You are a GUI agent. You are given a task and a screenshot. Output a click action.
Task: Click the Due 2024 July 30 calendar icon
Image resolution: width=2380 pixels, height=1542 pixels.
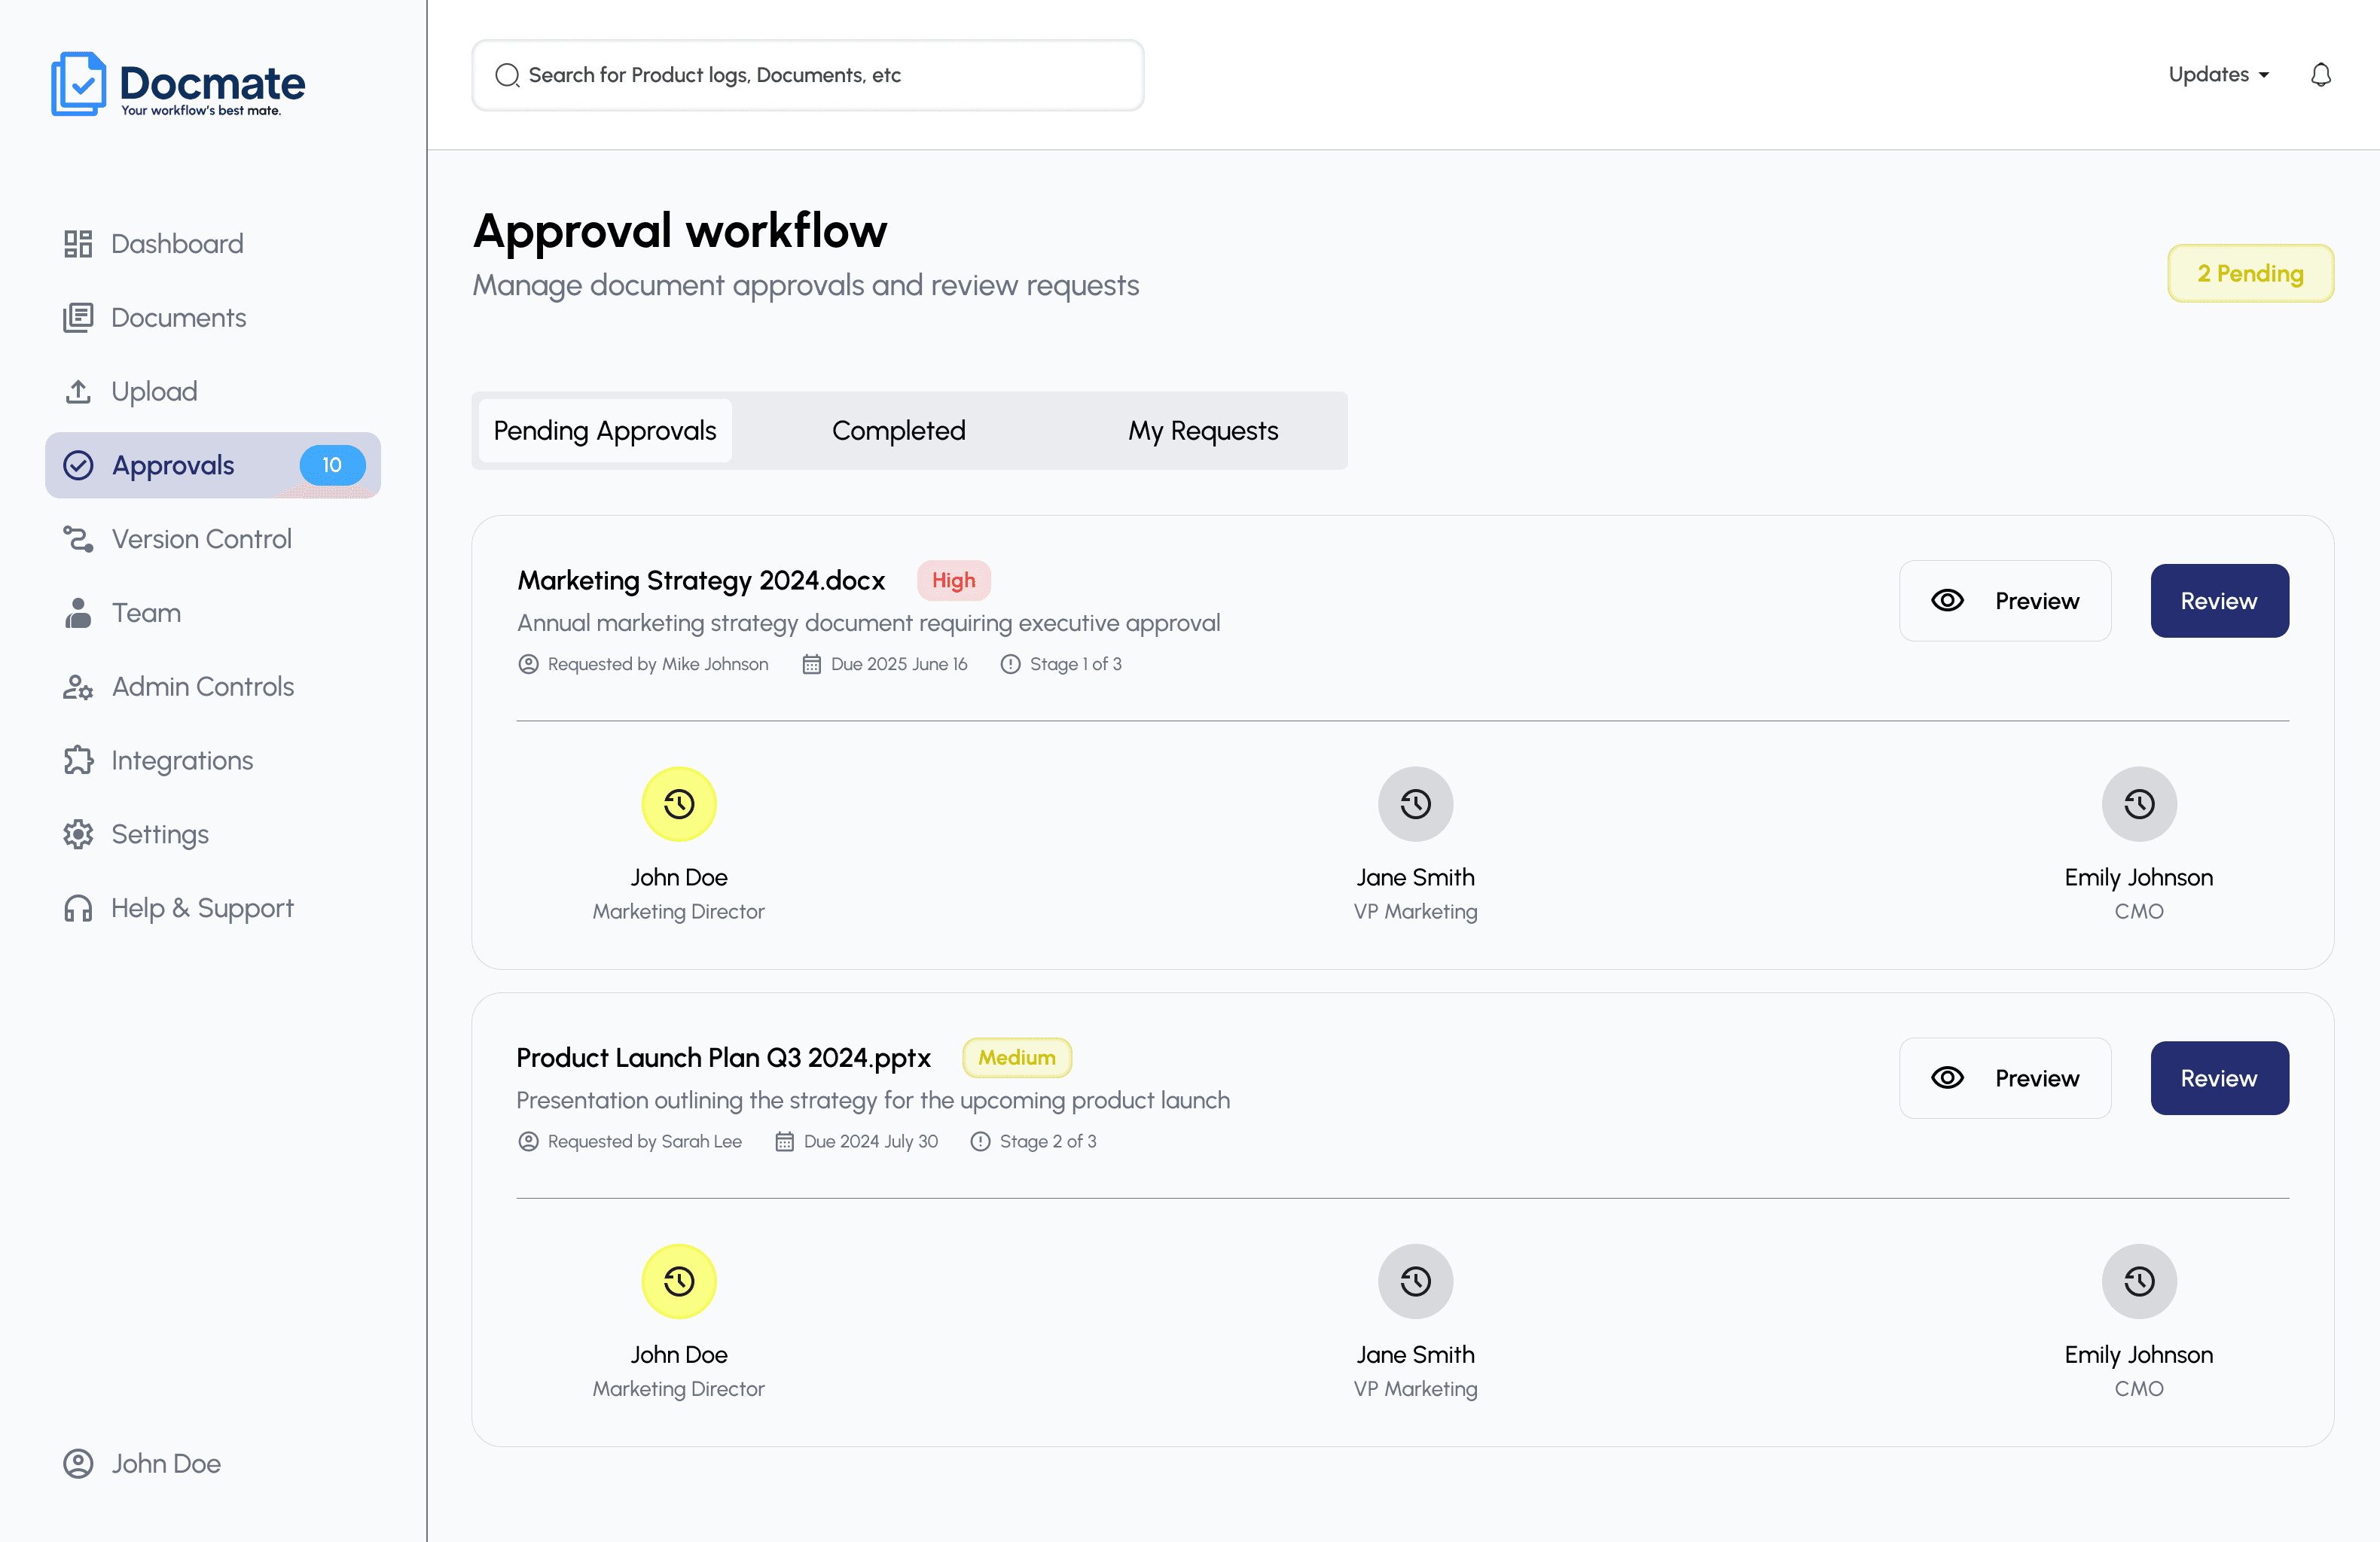785,1141
